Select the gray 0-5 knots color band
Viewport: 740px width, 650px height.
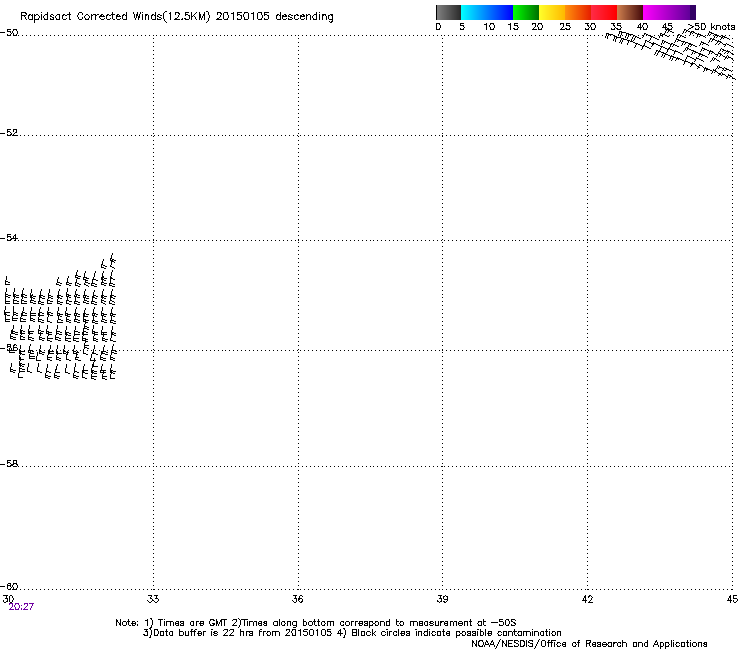click(448, 12)
